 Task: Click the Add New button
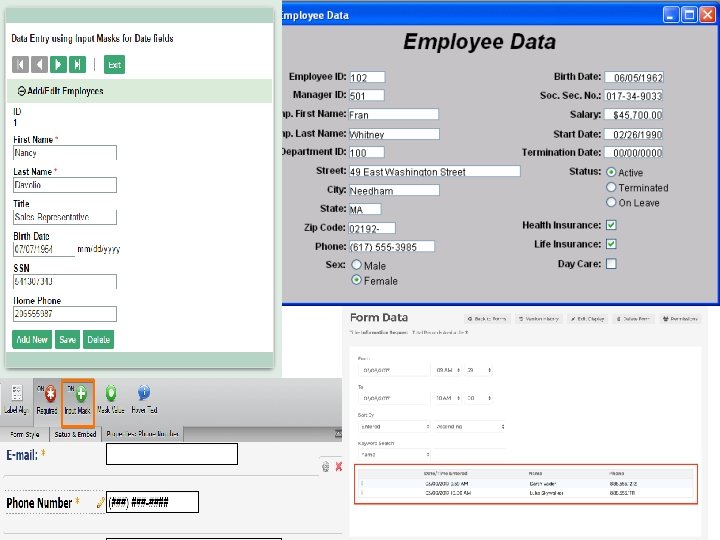[x=32, y=340]
